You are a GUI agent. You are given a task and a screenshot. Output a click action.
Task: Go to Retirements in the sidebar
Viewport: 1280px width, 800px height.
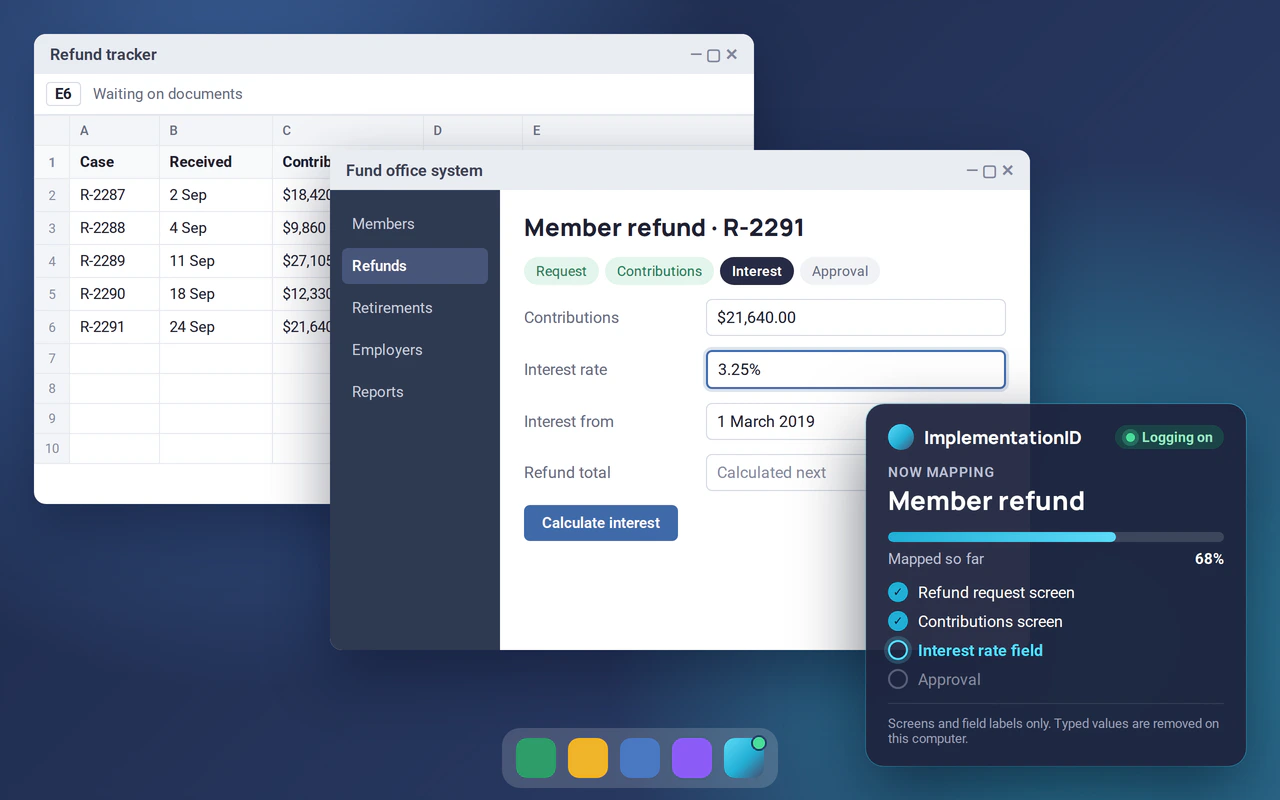[x=415, y=308]
